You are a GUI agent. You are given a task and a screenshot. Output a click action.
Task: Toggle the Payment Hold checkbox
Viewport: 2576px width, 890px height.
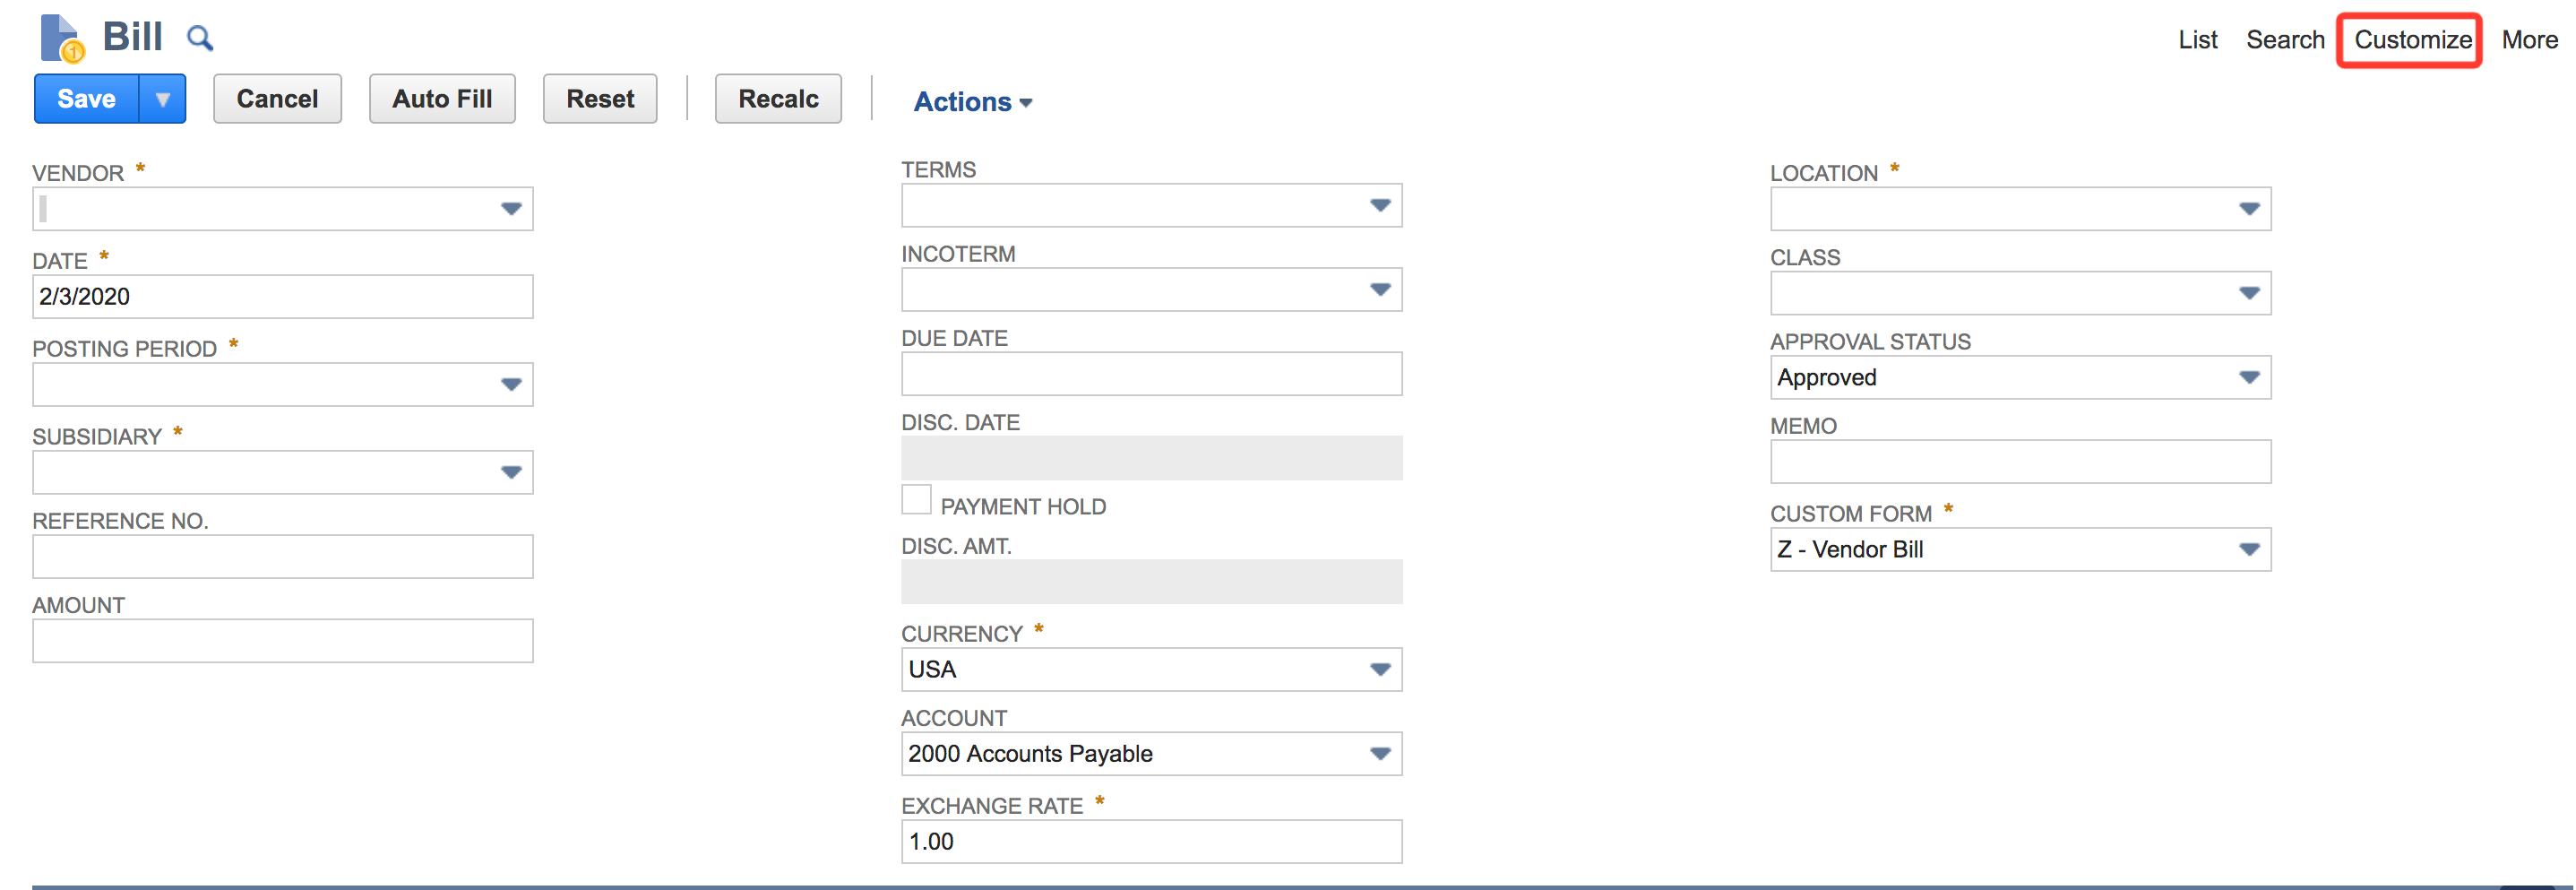[x=916, y=499]
